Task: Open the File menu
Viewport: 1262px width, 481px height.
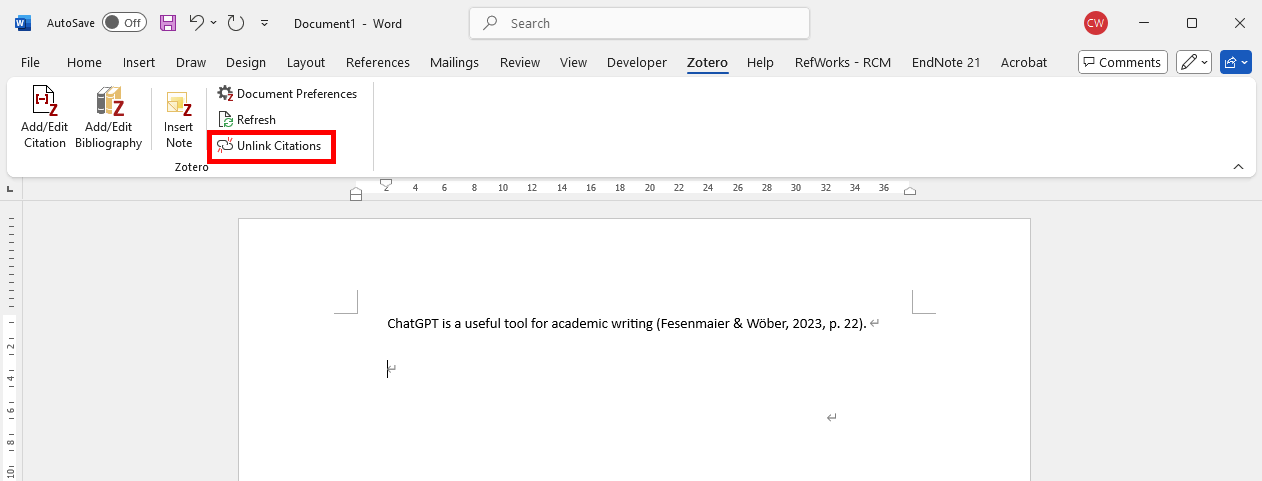Action: 30,62
